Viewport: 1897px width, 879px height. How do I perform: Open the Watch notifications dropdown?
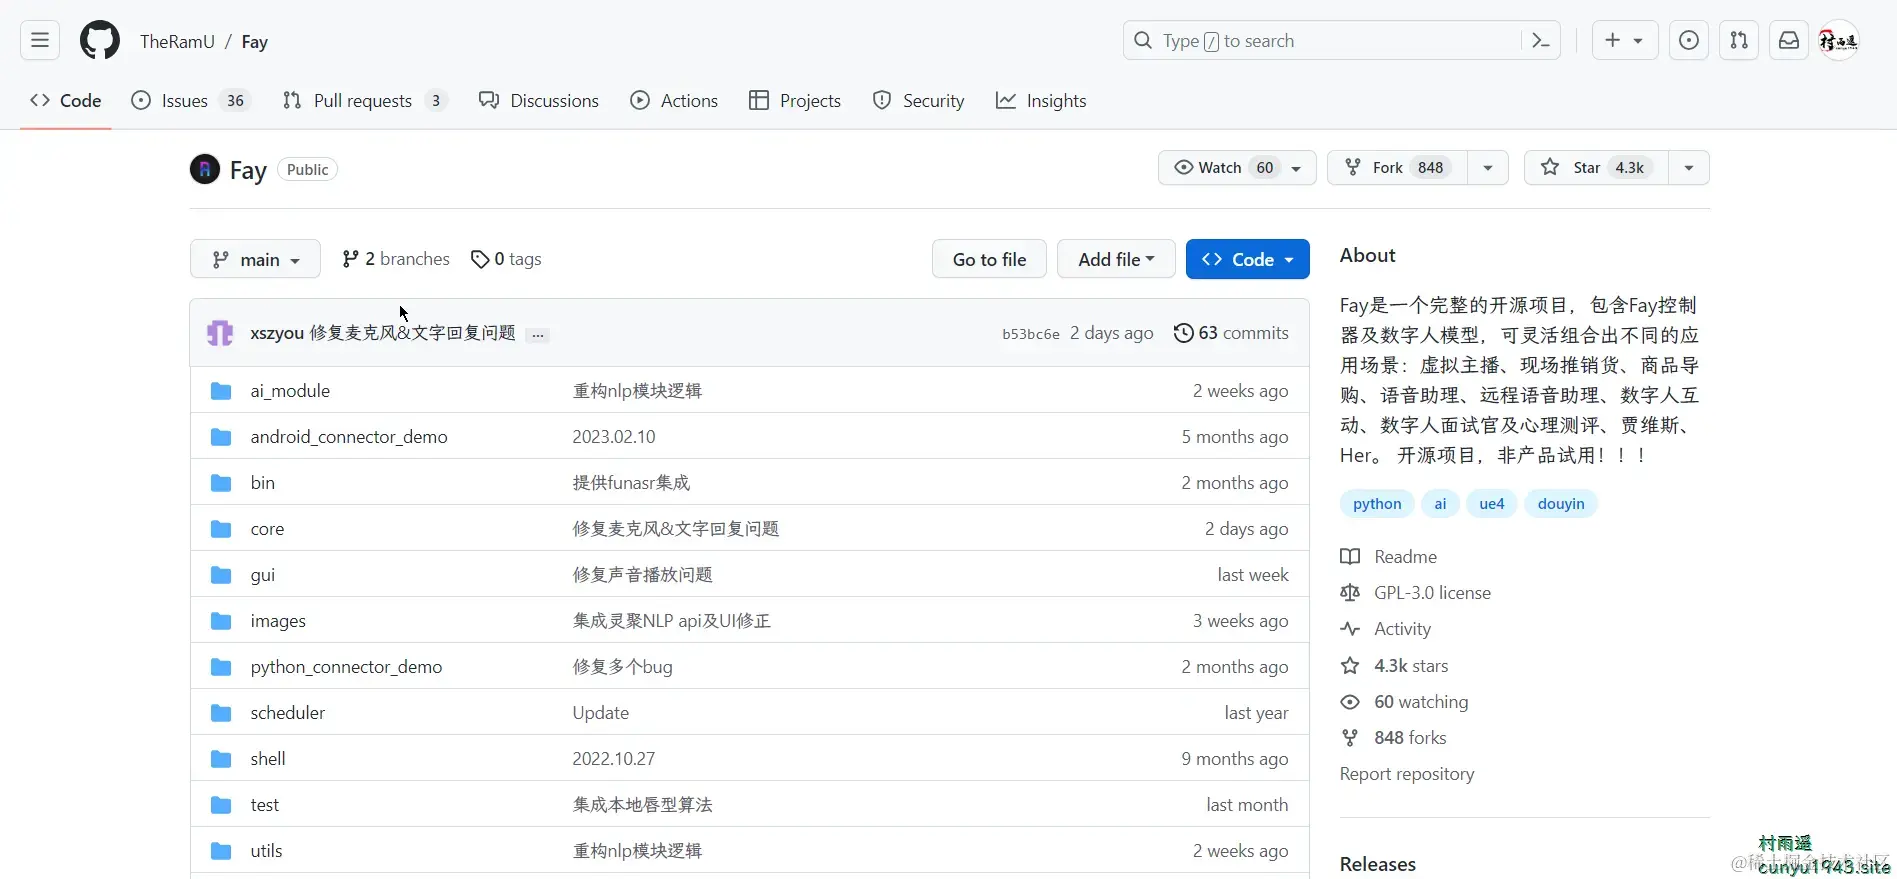pos(1237,167)
